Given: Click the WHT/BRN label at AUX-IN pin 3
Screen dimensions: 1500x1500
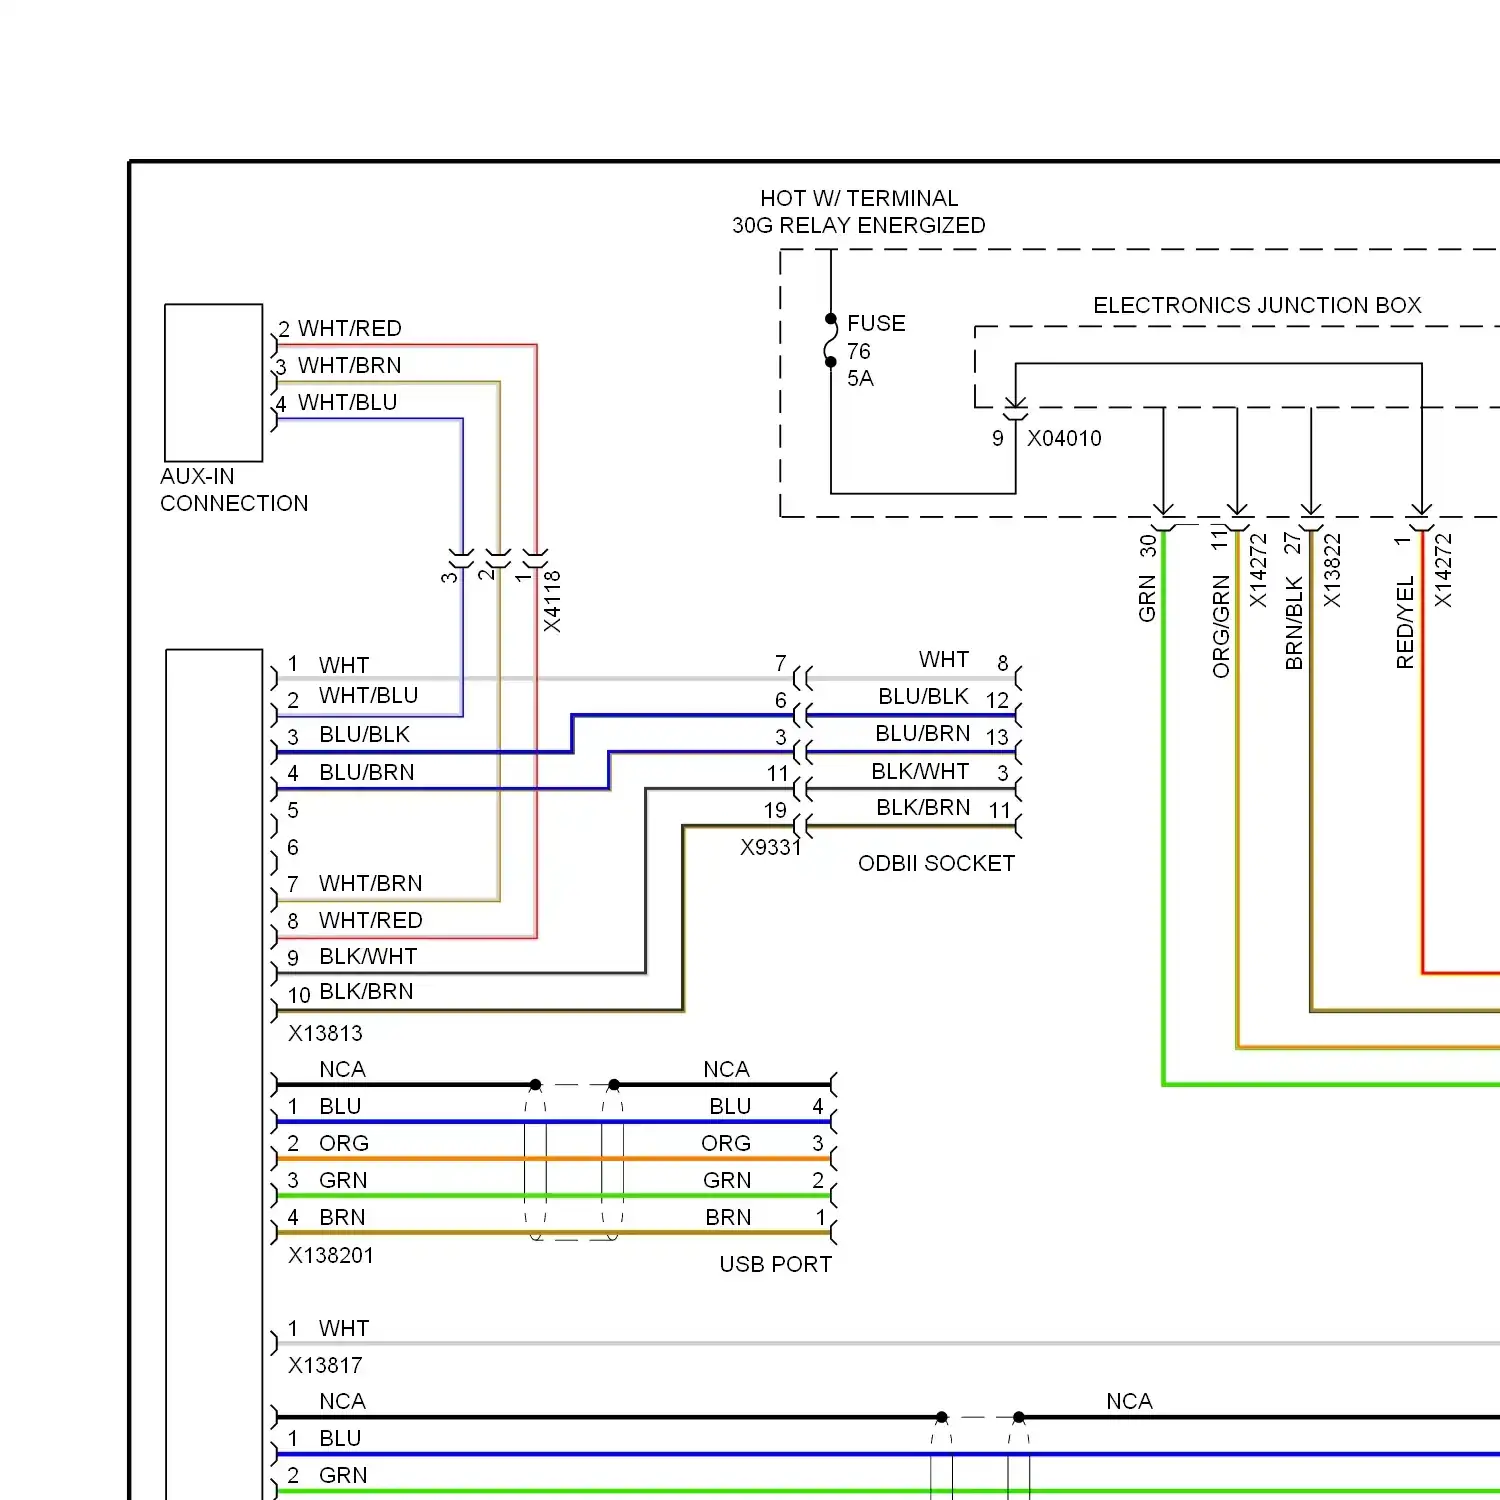Looking at the screenshot, I should coord(349,365).
